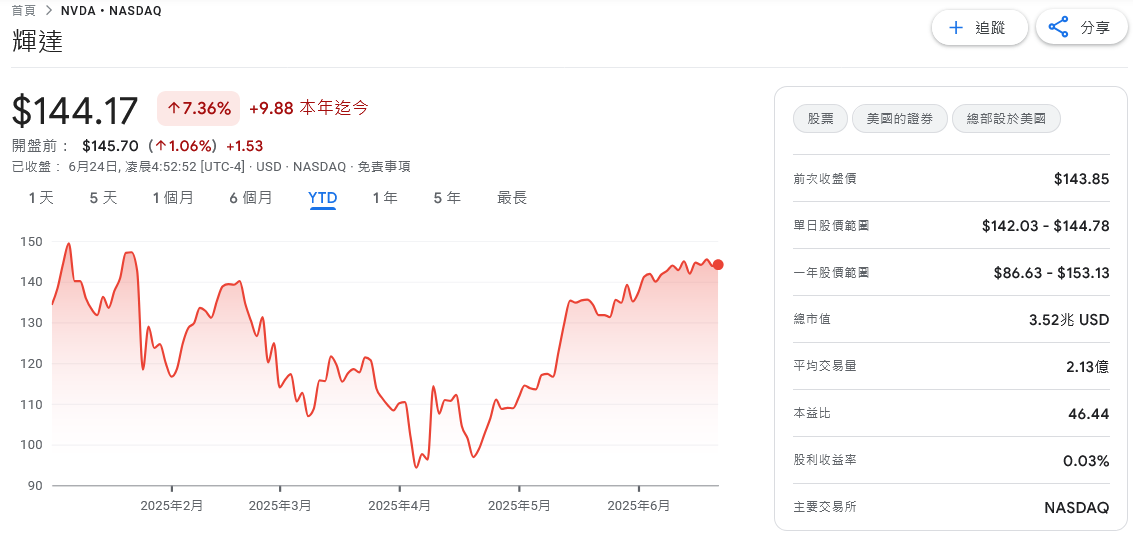Click the 2025年4月 axis label
1133x535 pixels.
[400, 505]
